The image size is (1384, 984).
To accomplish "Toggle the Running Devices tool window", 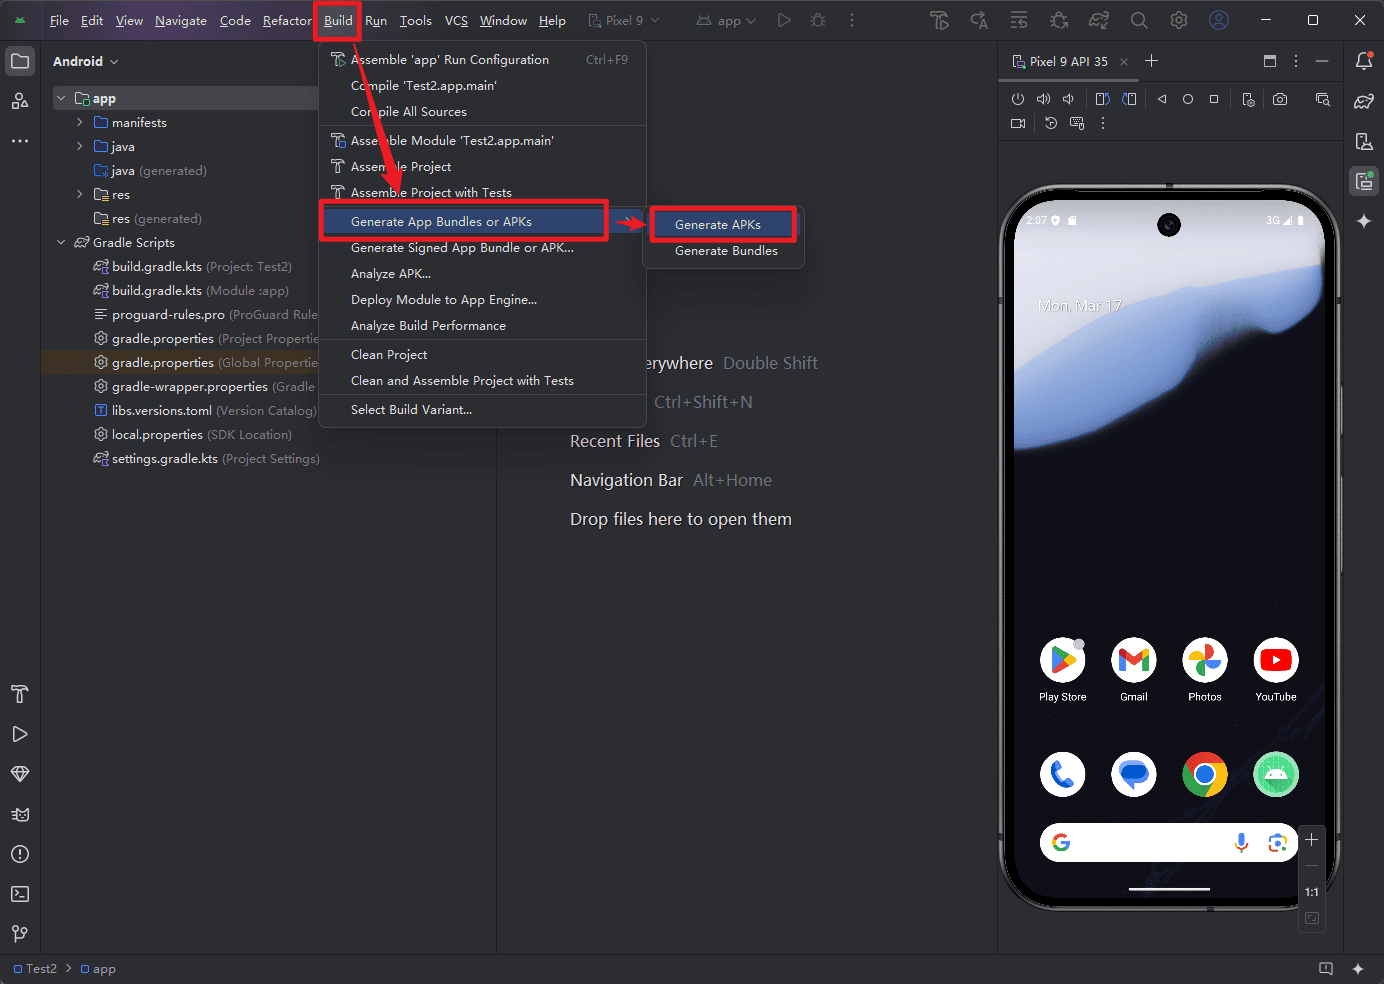I will click(1364, 181).
